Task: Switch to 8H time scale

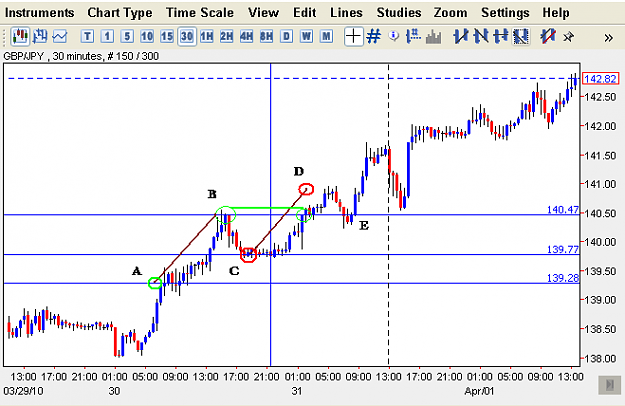Action: pos(266,37)
